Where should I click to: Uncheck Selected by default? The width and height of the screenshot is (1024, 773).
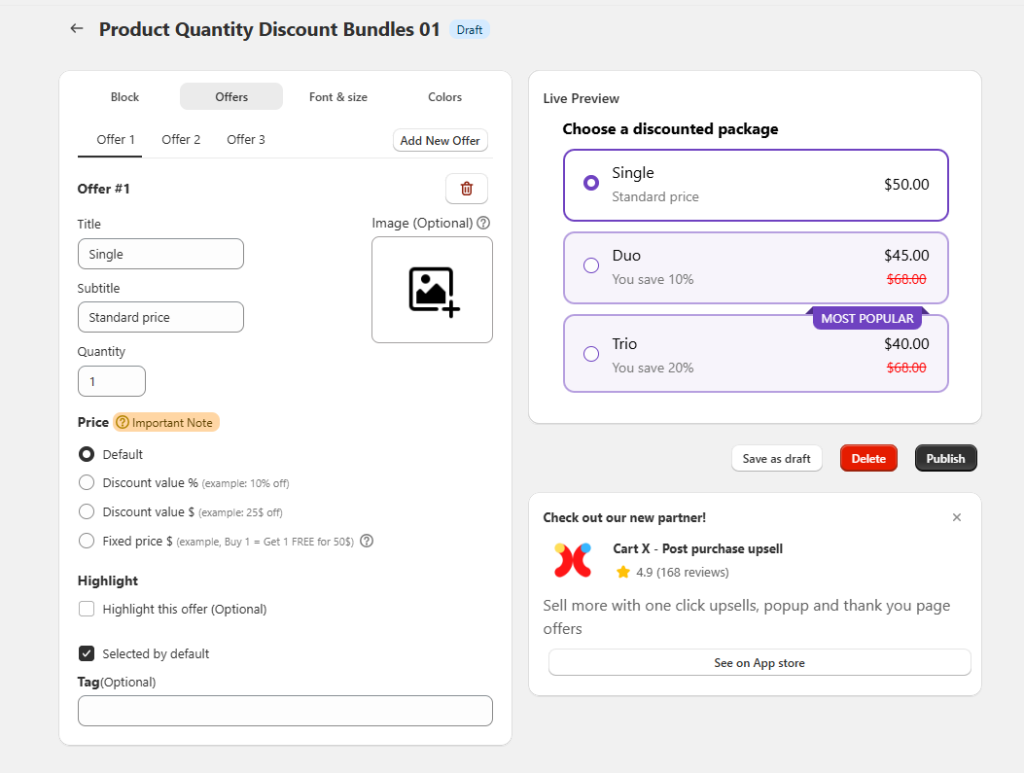(x=86, y=653)
